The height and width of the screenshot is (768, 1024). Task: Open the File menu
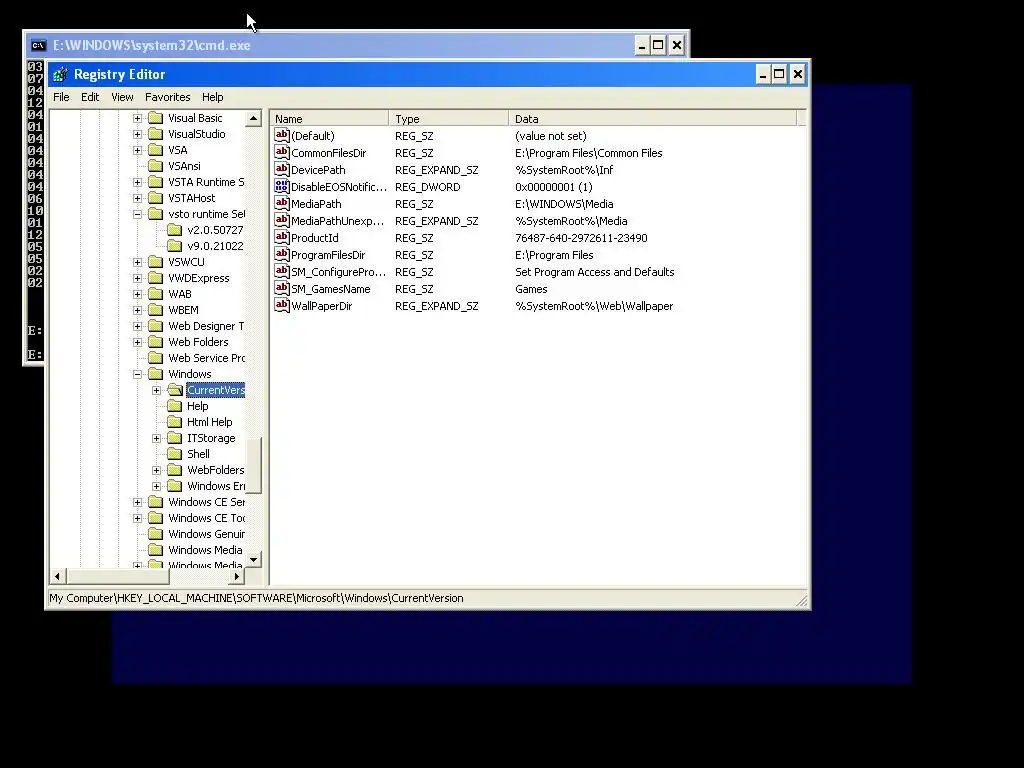point(61,97)
